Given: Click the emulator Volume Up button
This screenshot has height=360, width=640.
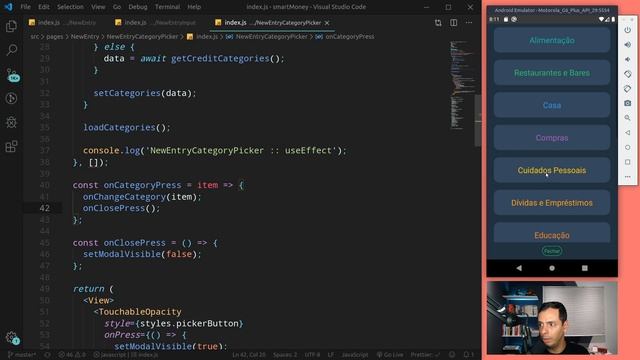Looking at the screenshot, I should click(628, 44).
